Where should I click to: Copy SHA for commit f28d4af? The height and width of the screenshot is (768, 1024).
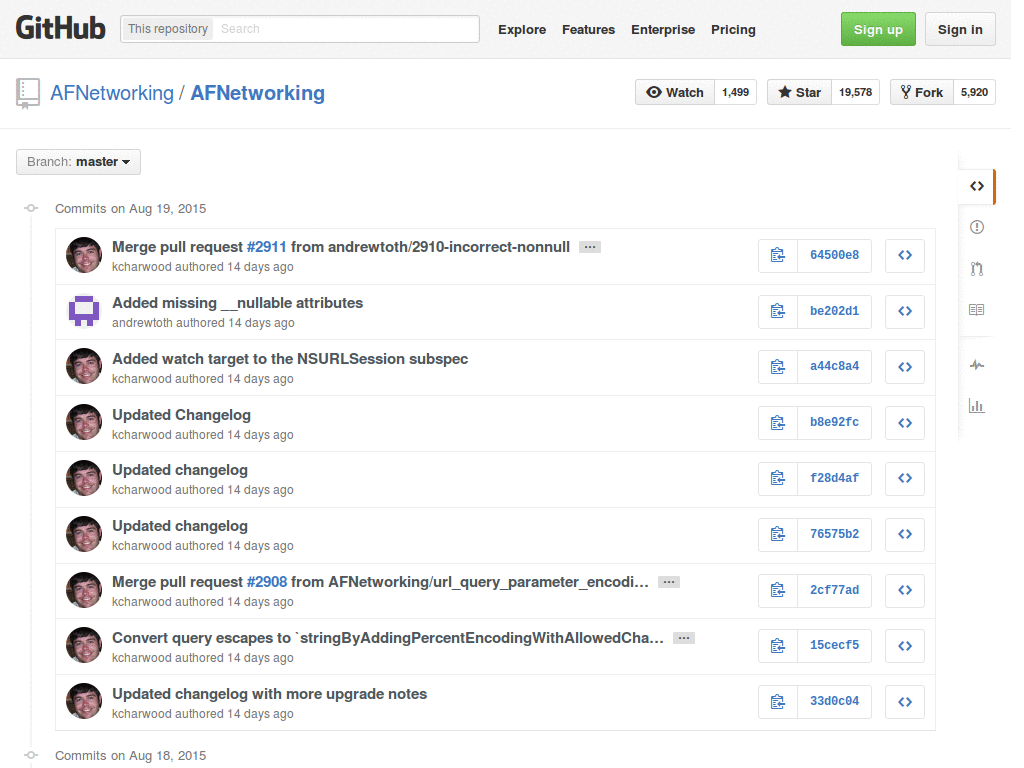pos(778,479)
